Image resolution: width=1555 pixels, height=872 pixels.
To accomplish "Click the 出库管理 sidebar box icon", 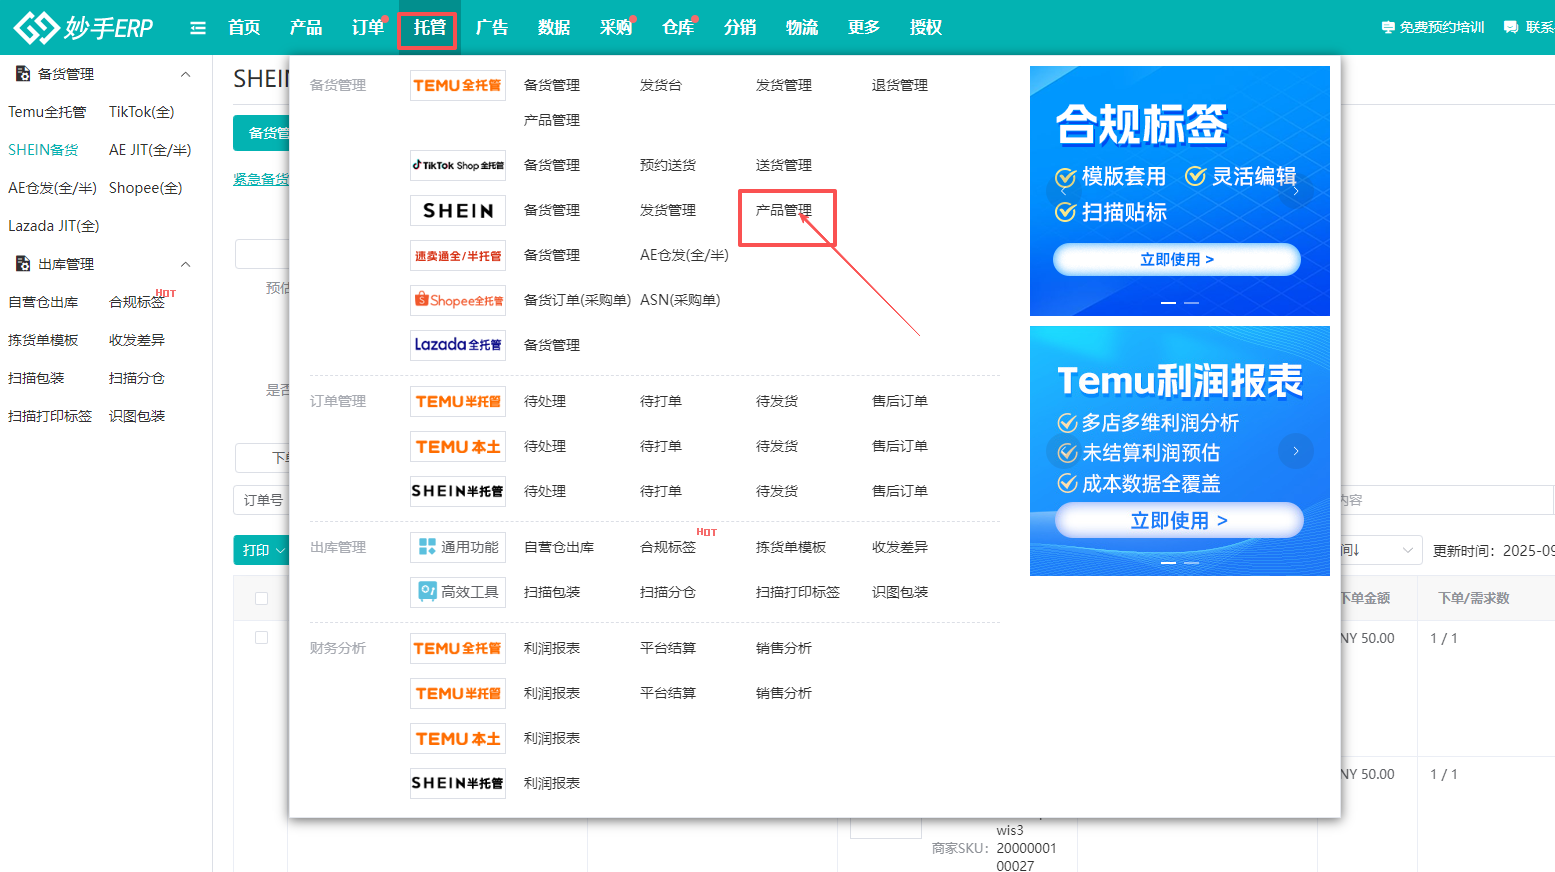I will pyautogui.click(x=23, y=264).
